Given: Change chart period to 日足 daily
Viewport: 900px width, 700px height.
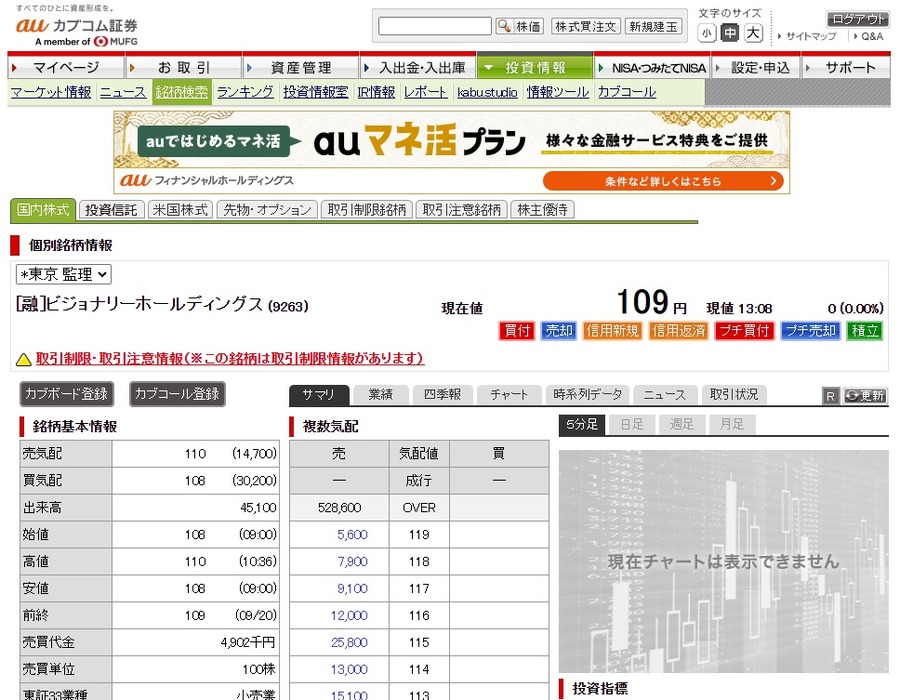Looking at the screenshot, I should coord(631,424).
